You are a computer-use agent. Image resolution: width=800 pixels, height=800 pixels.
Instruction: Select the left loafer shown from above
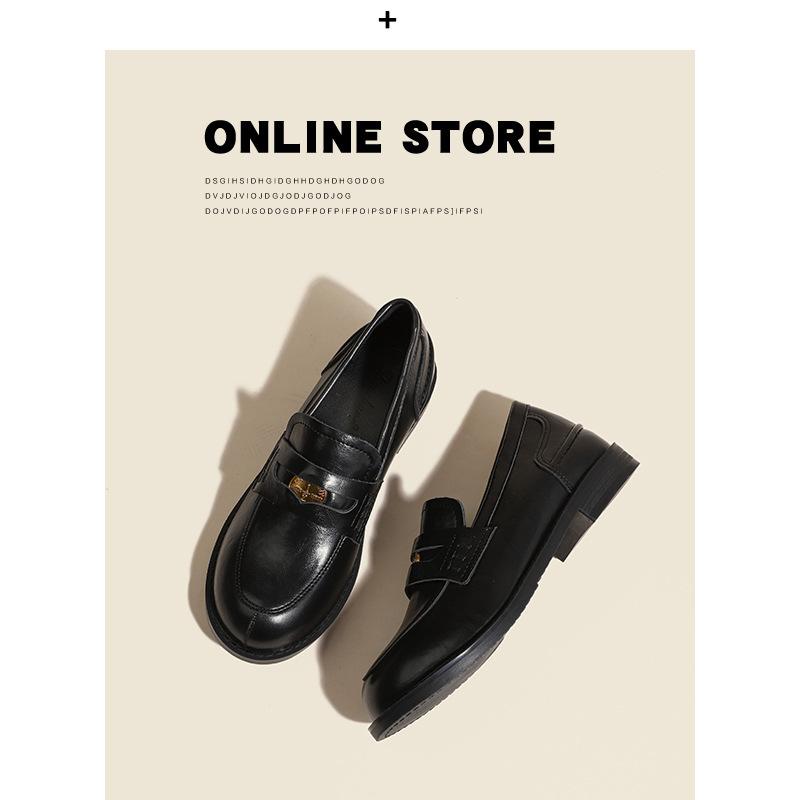321,480
